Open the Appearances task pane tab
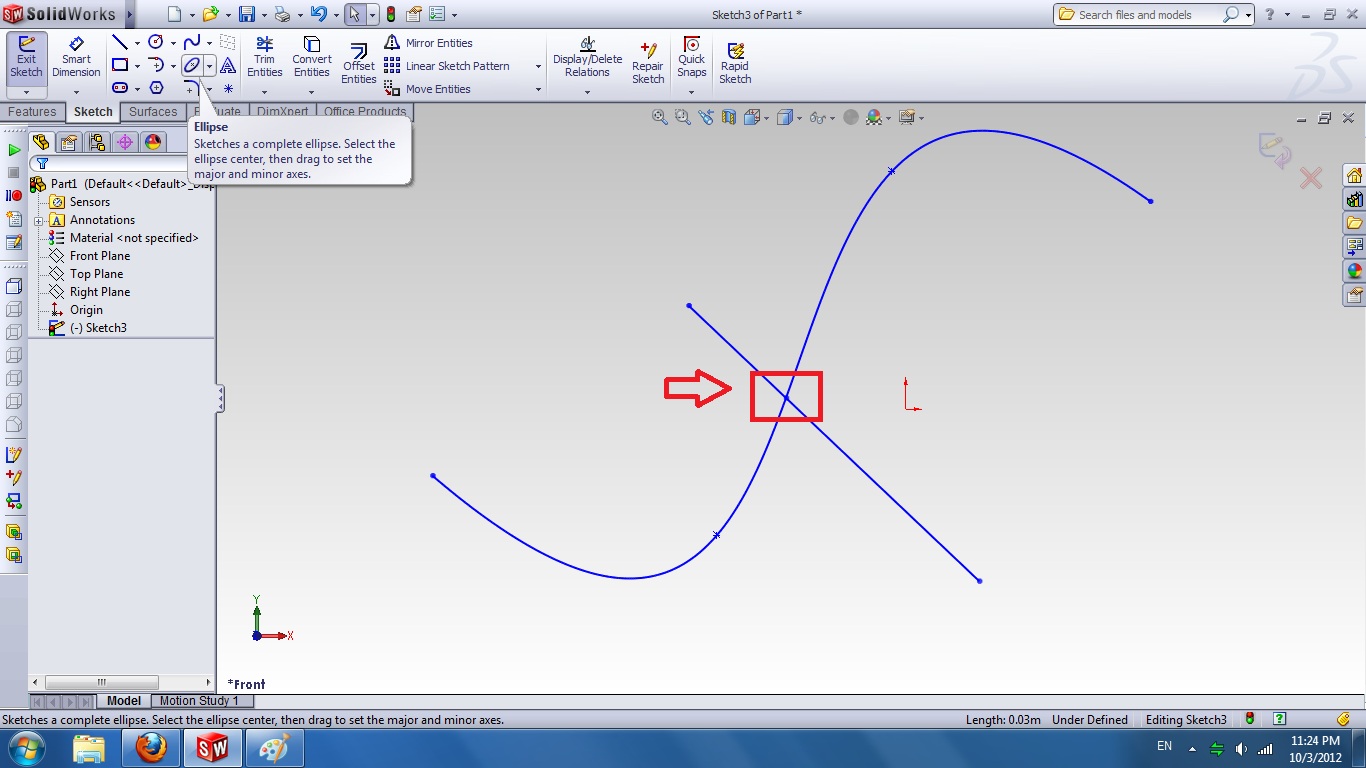 click(x=1355, y=271)
